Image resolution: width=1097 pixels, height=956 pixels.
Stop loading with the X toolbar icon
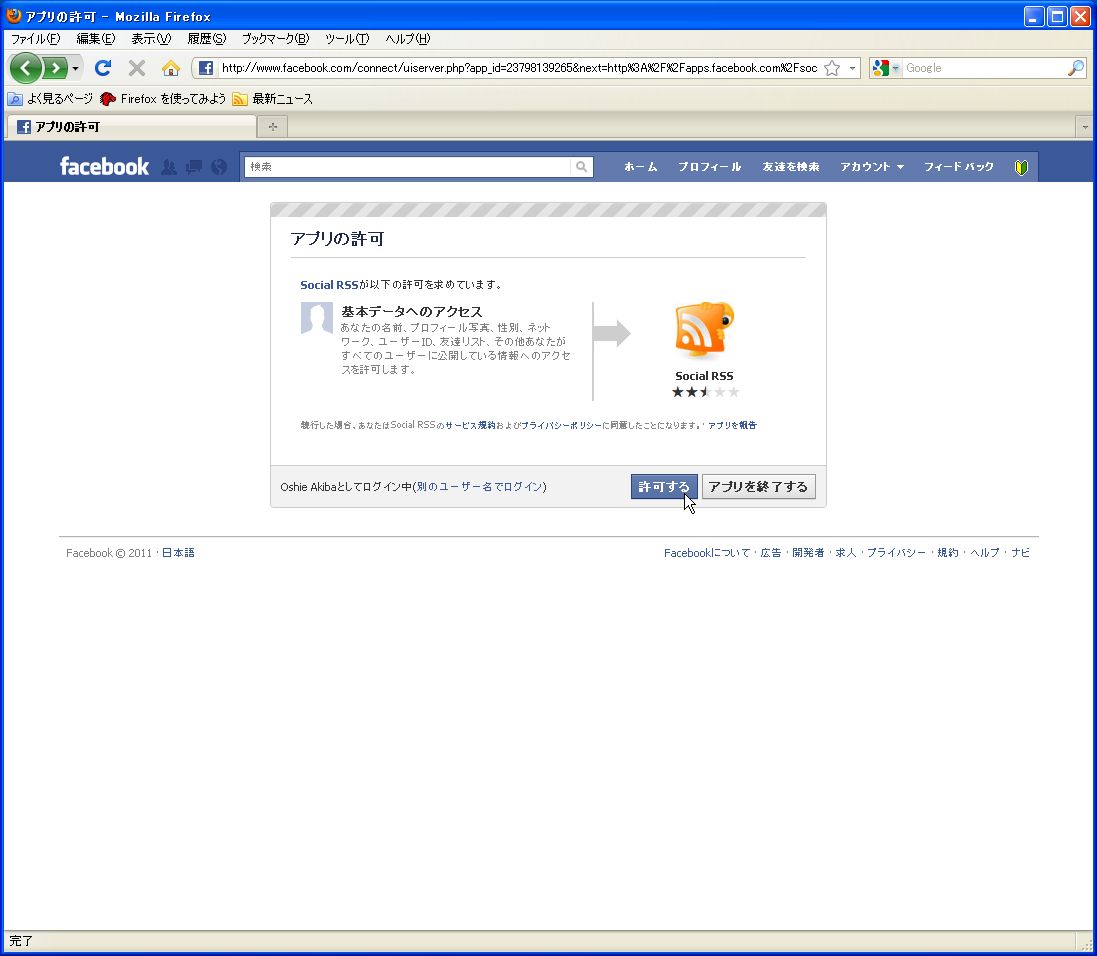click(x=137, y=68)
